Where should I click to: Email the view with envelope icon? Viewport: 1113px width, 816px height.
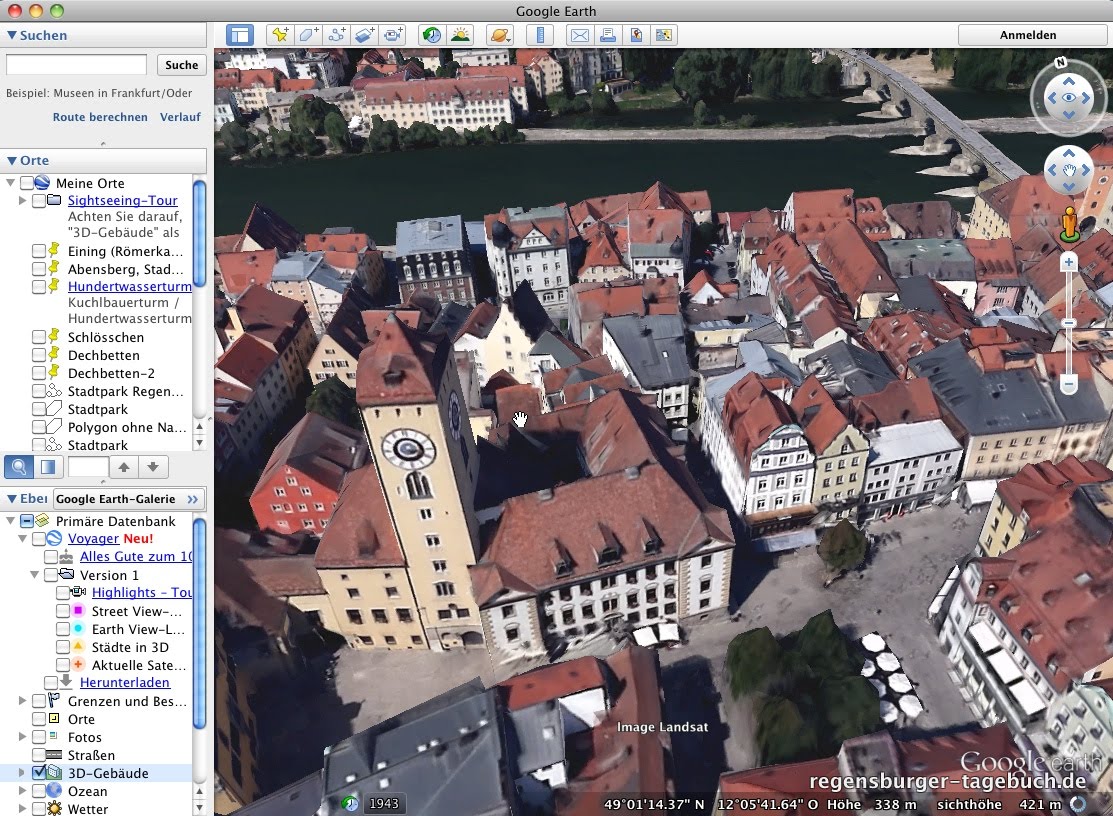pyautogui.click(x=580, y=35)
